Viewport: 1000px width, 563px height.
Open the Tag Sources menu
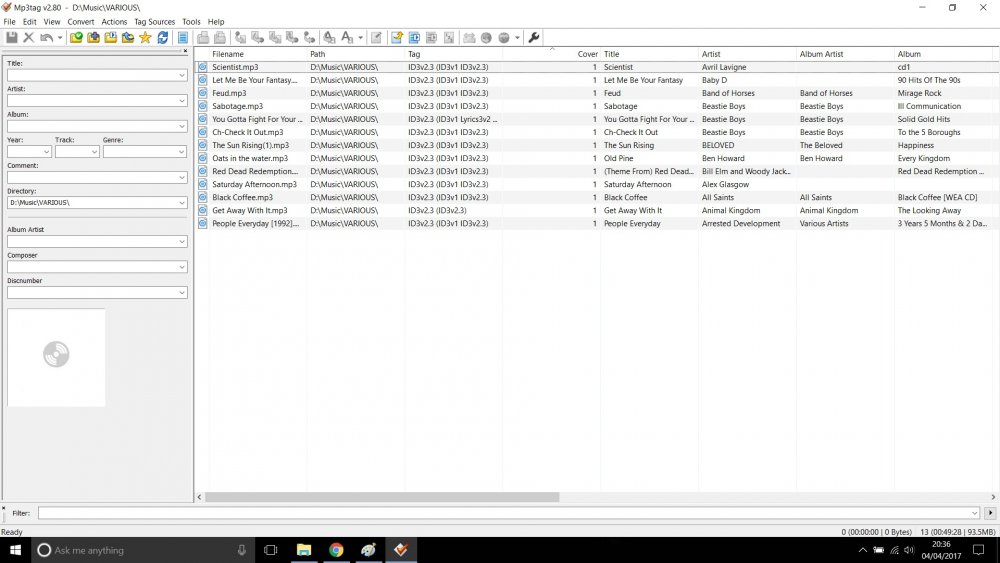154,22
